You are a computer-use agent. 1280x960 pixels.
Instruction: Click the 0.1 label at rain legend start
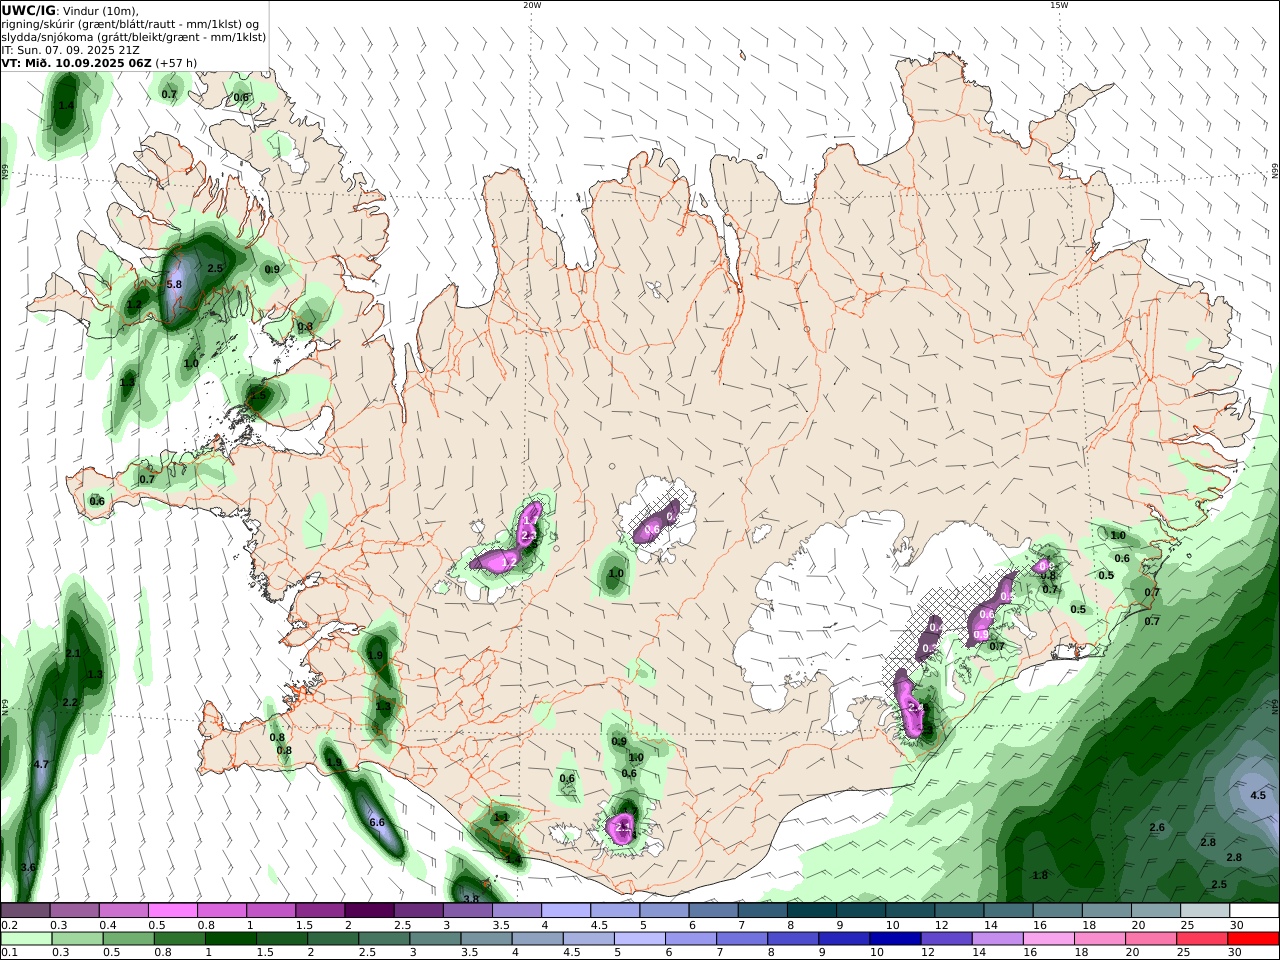coord(8,953)
